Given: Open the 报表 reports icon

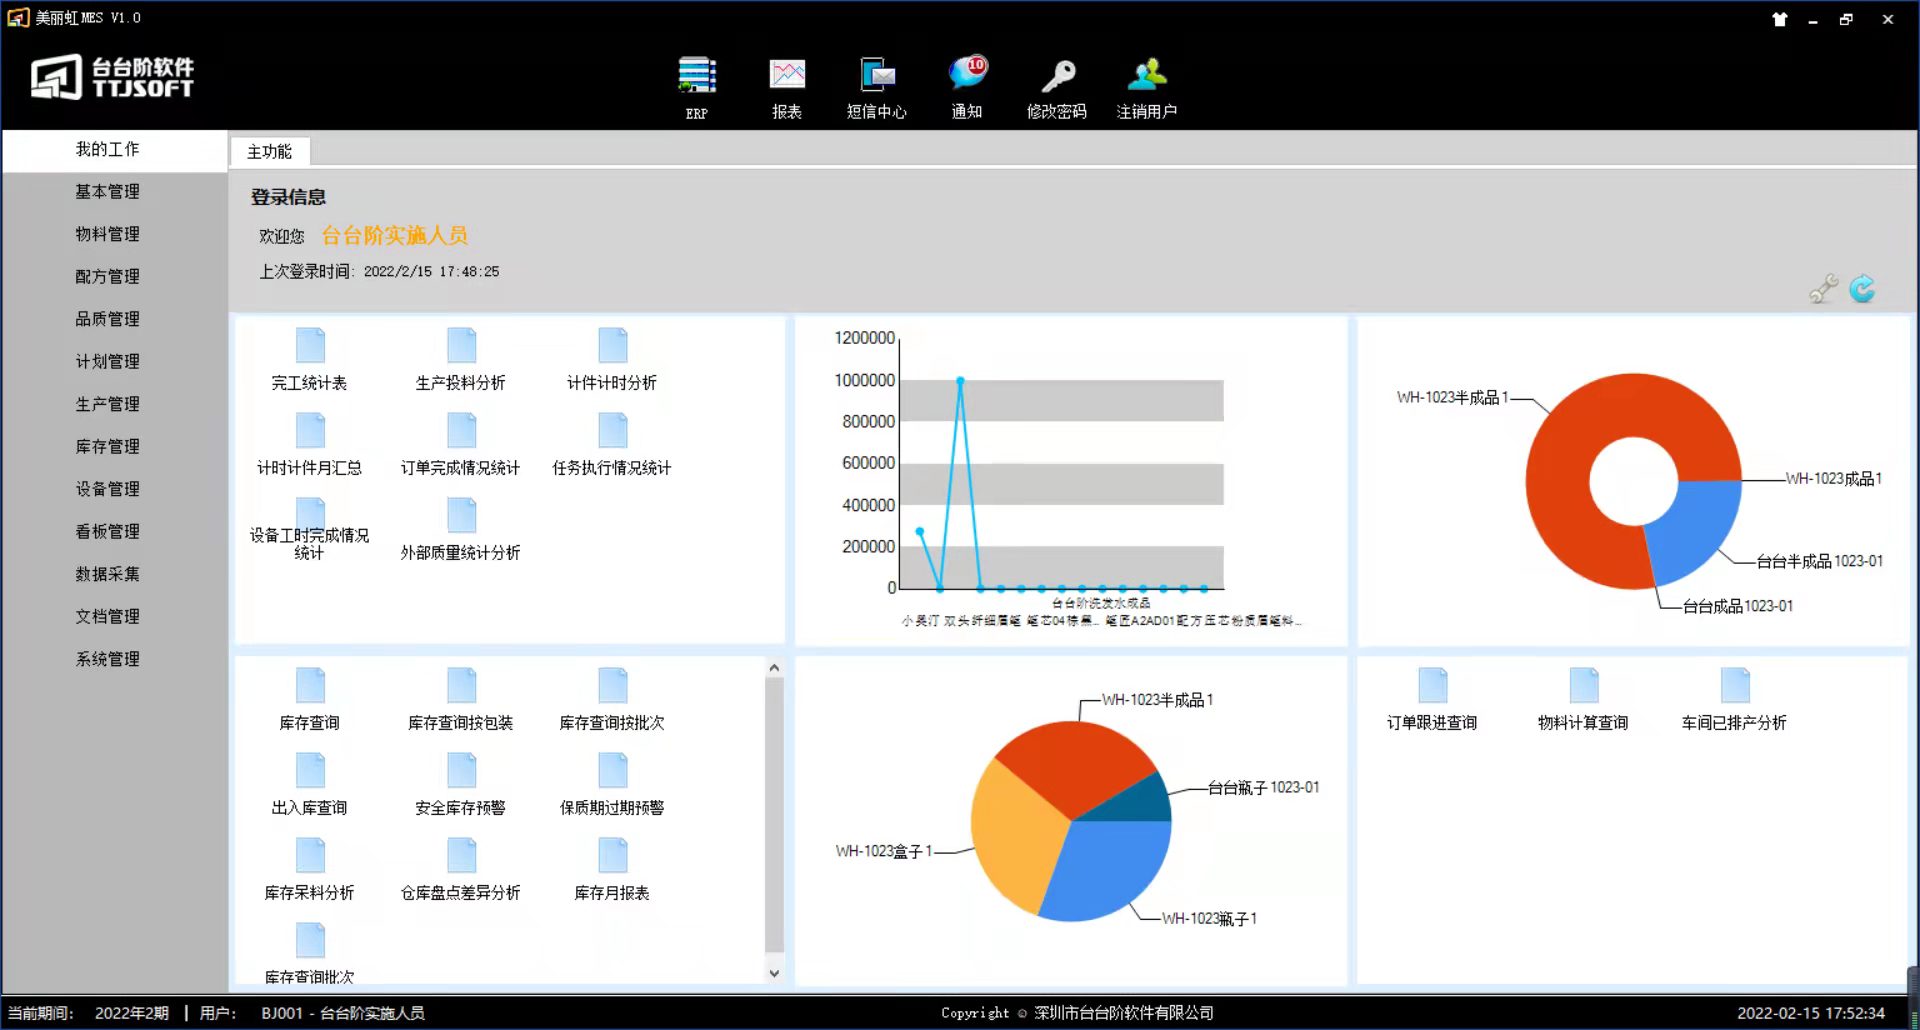Looking at the screenshot, I should click(x=787, y=77).
